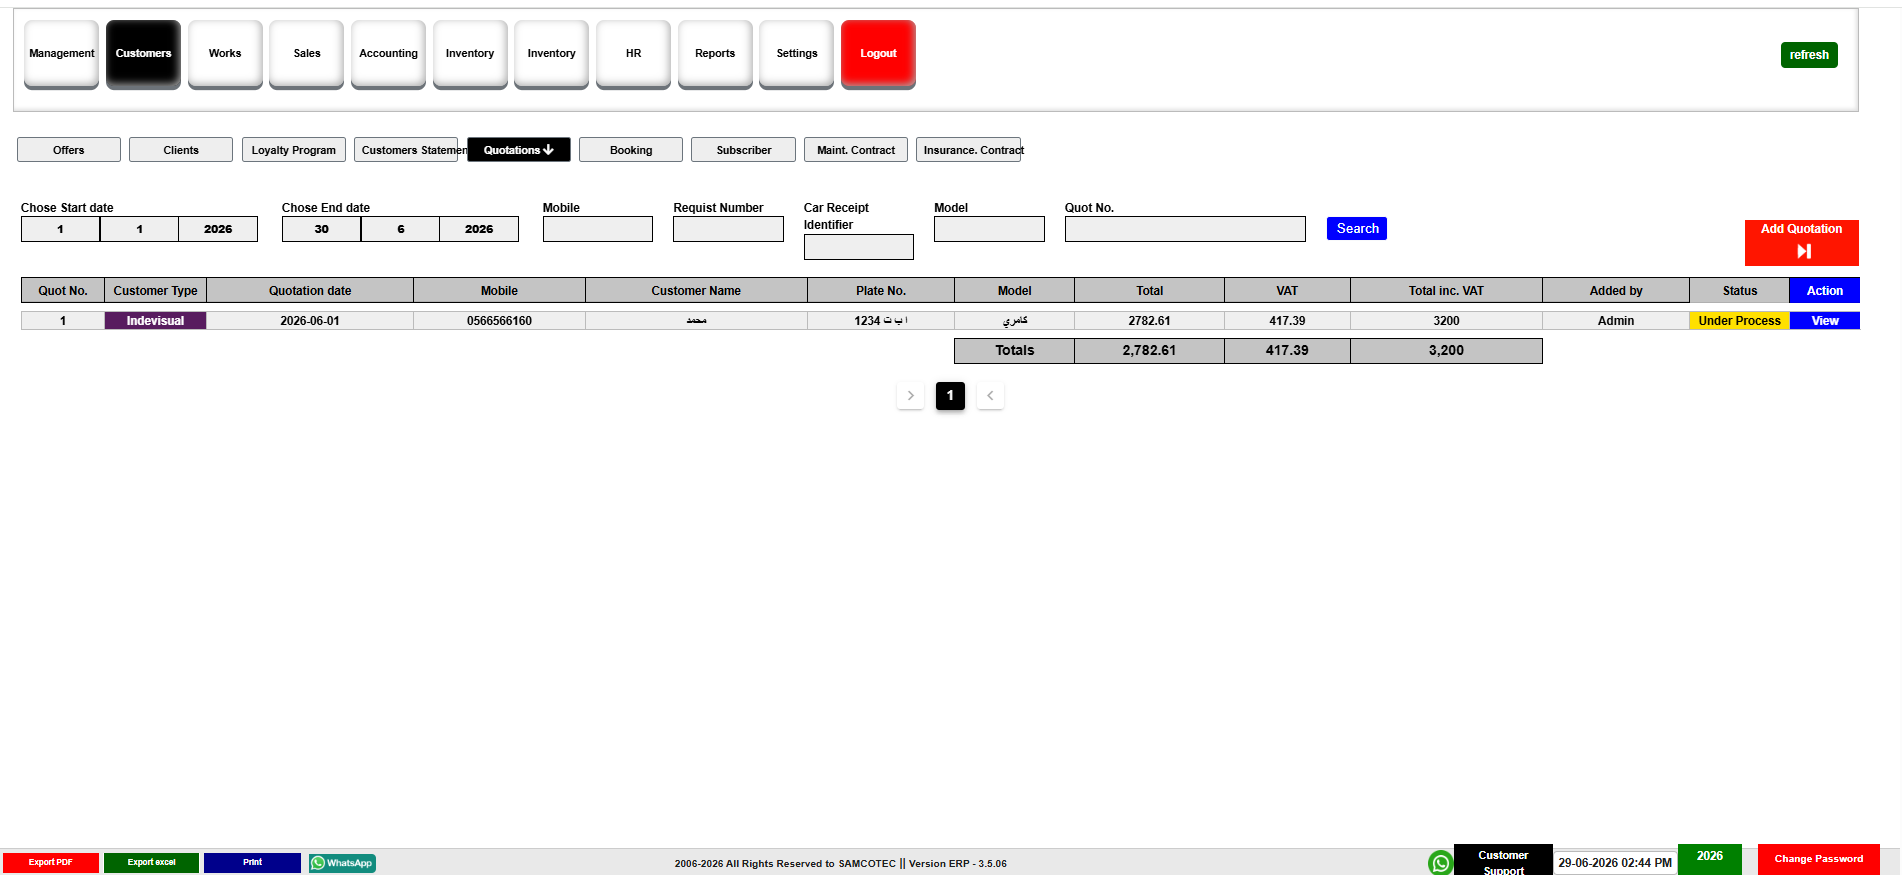Focus the Car Receipt Identifier field
The width and height of the screenshot is (1902, 875).
click(859, 247)
